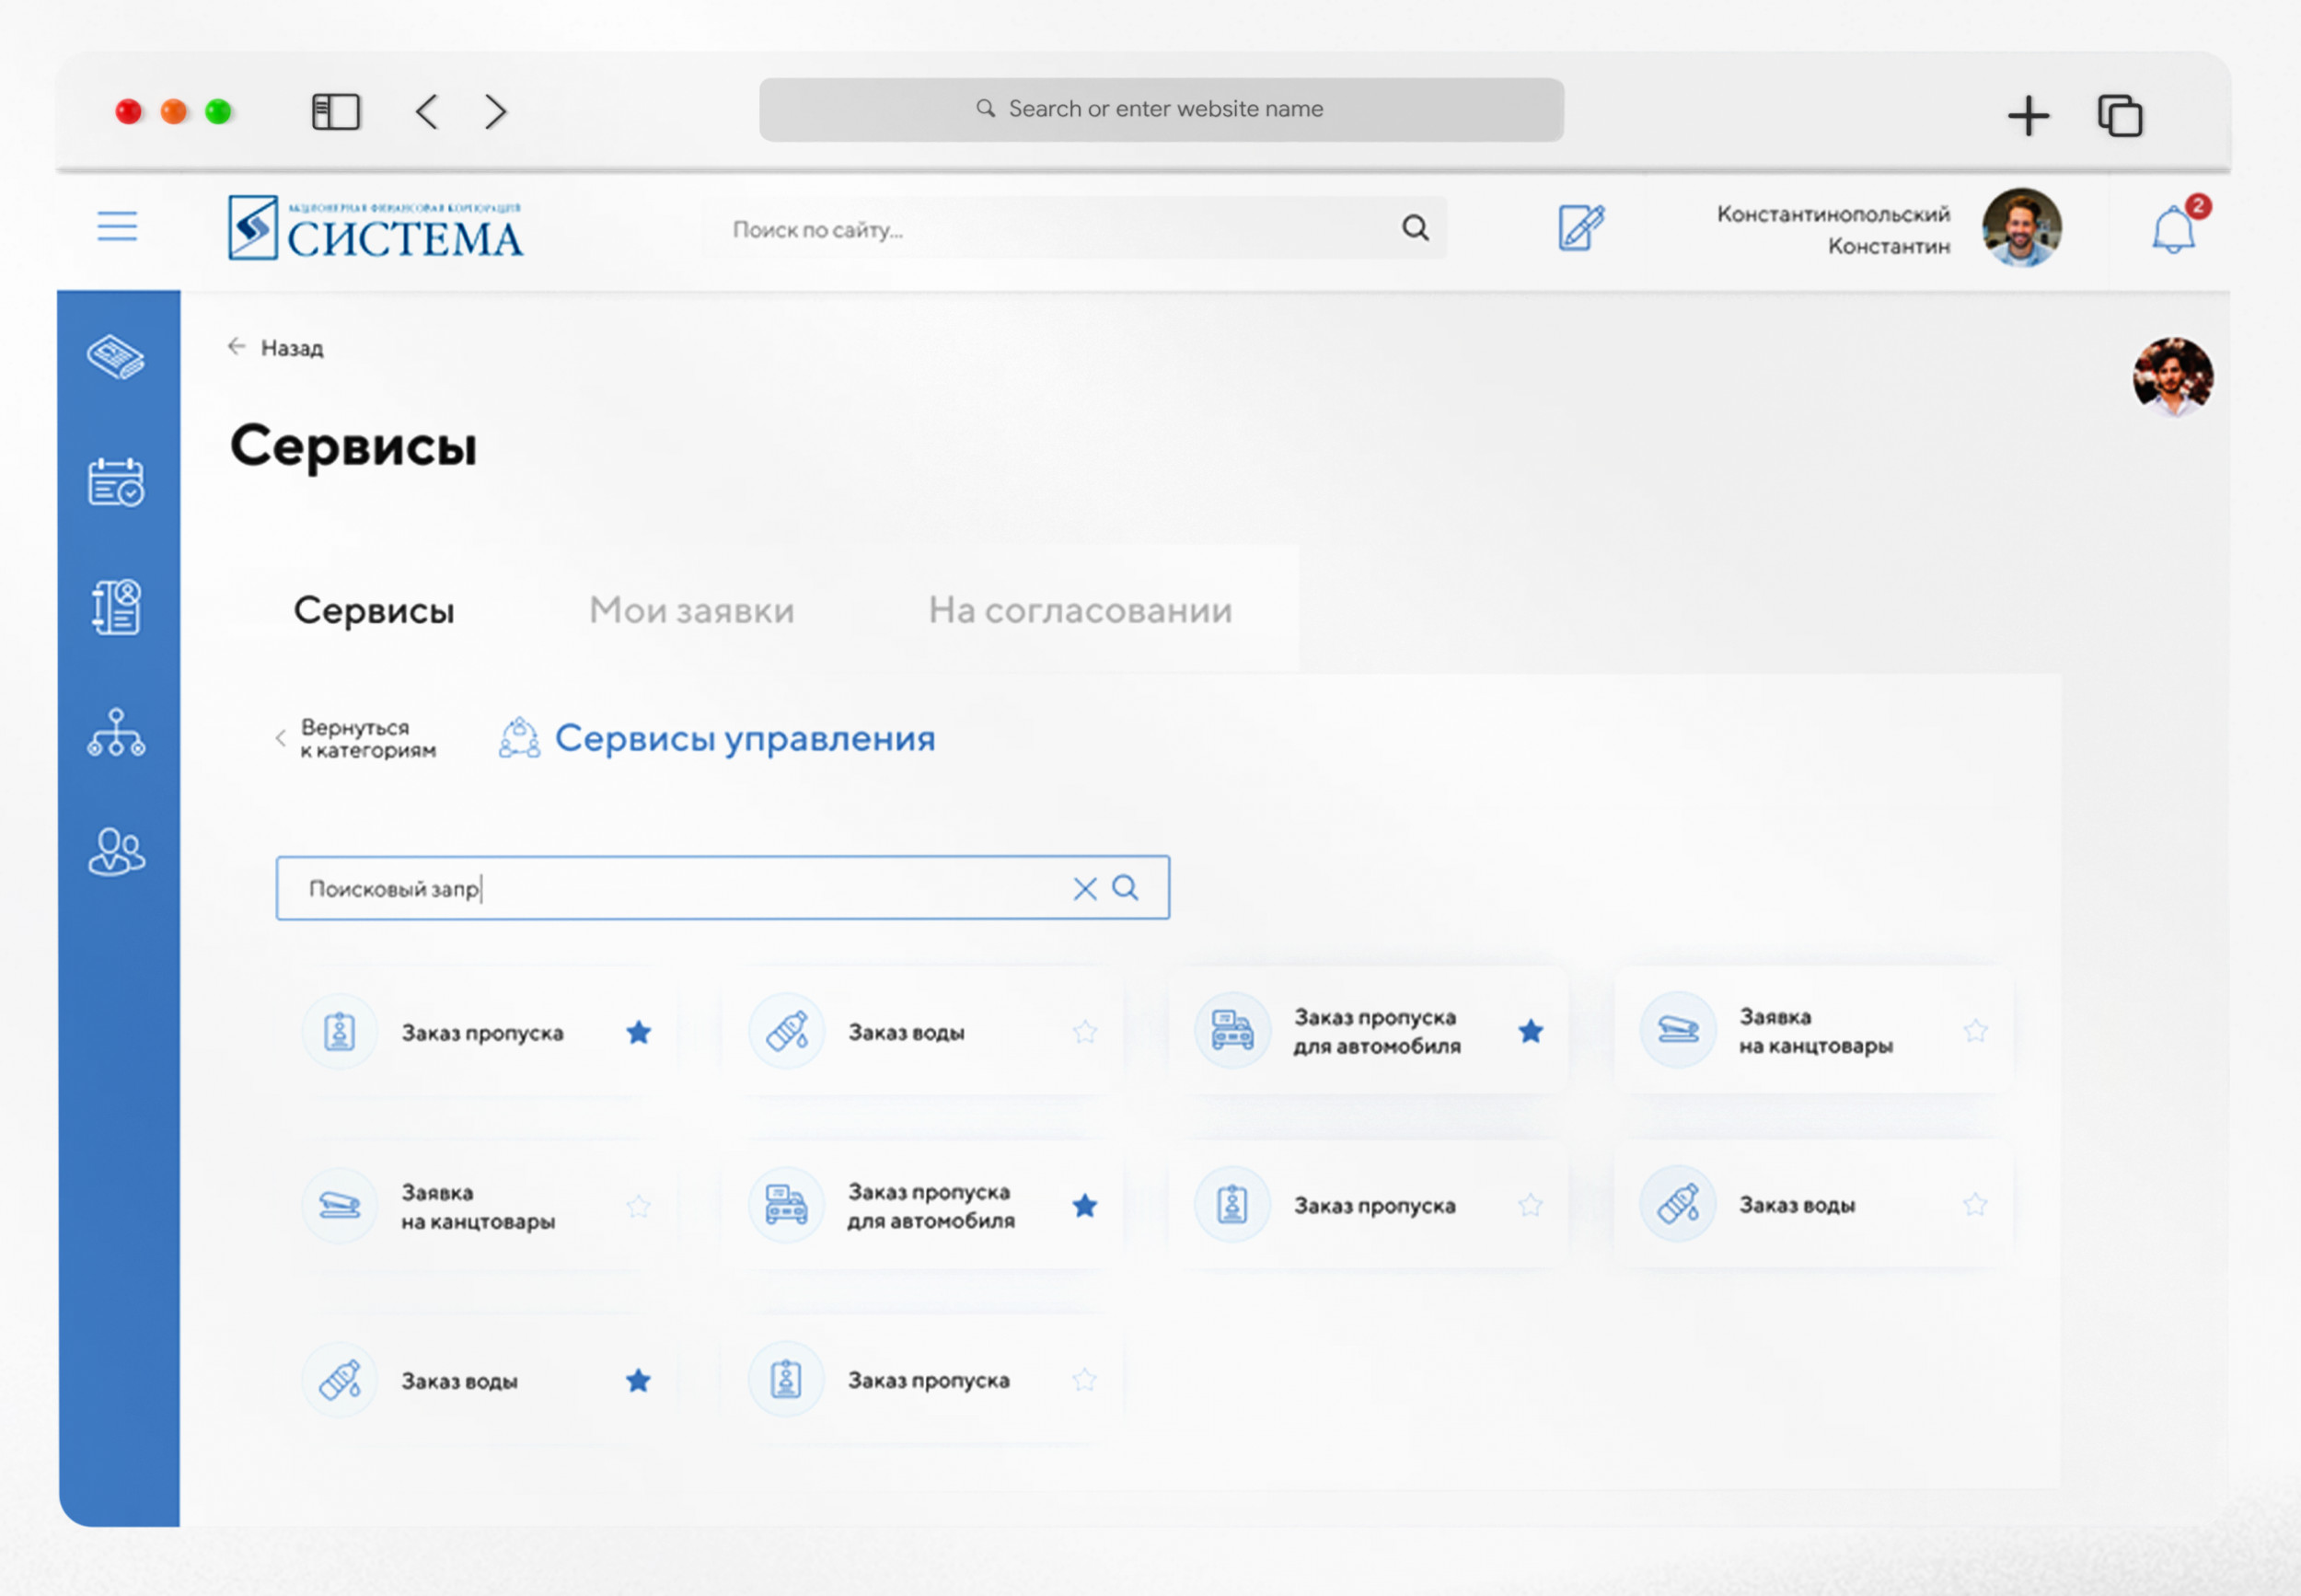The width and height of the screenshot is (2301, 1596).
Task: Click the notification bell icon
Action: click(x=2172, y=230)
